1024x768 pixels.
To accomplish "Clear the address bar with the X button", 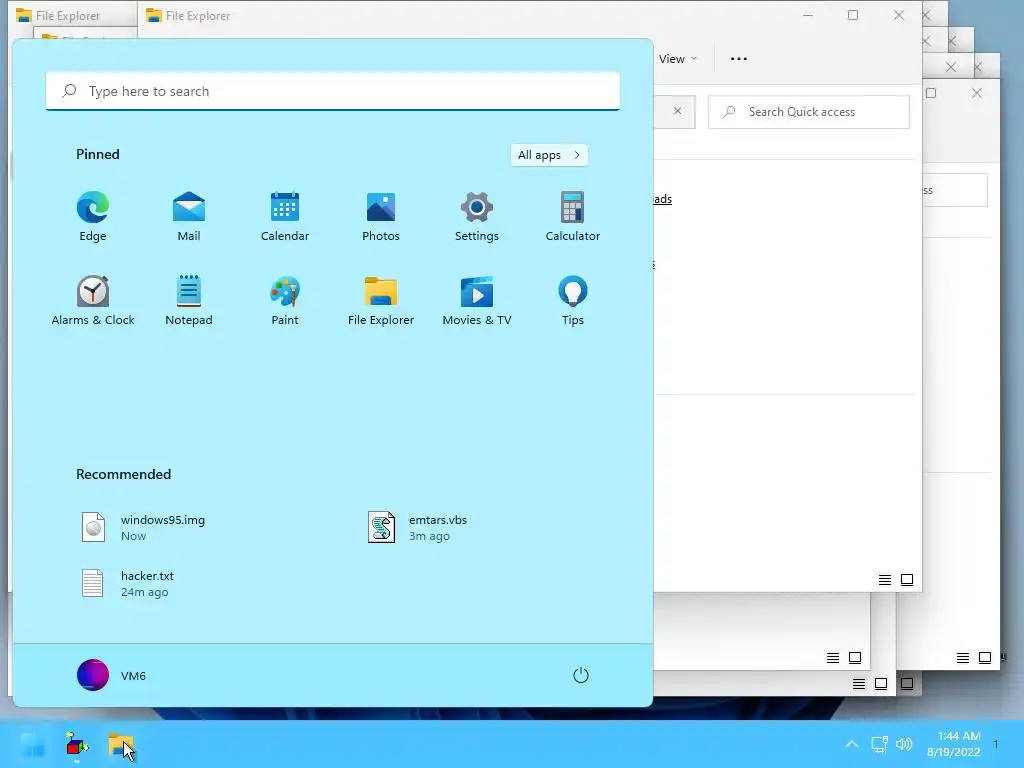I will 677,111.
